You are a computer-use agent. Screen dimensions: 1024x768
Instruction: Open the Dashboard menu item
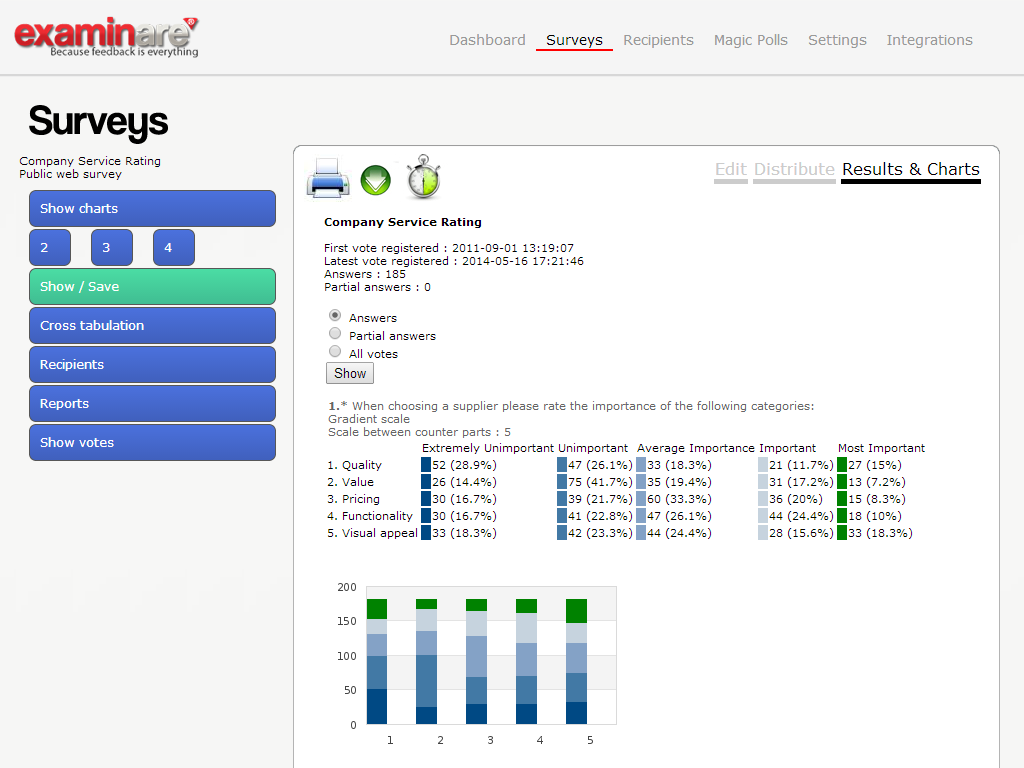click(487, 40)
